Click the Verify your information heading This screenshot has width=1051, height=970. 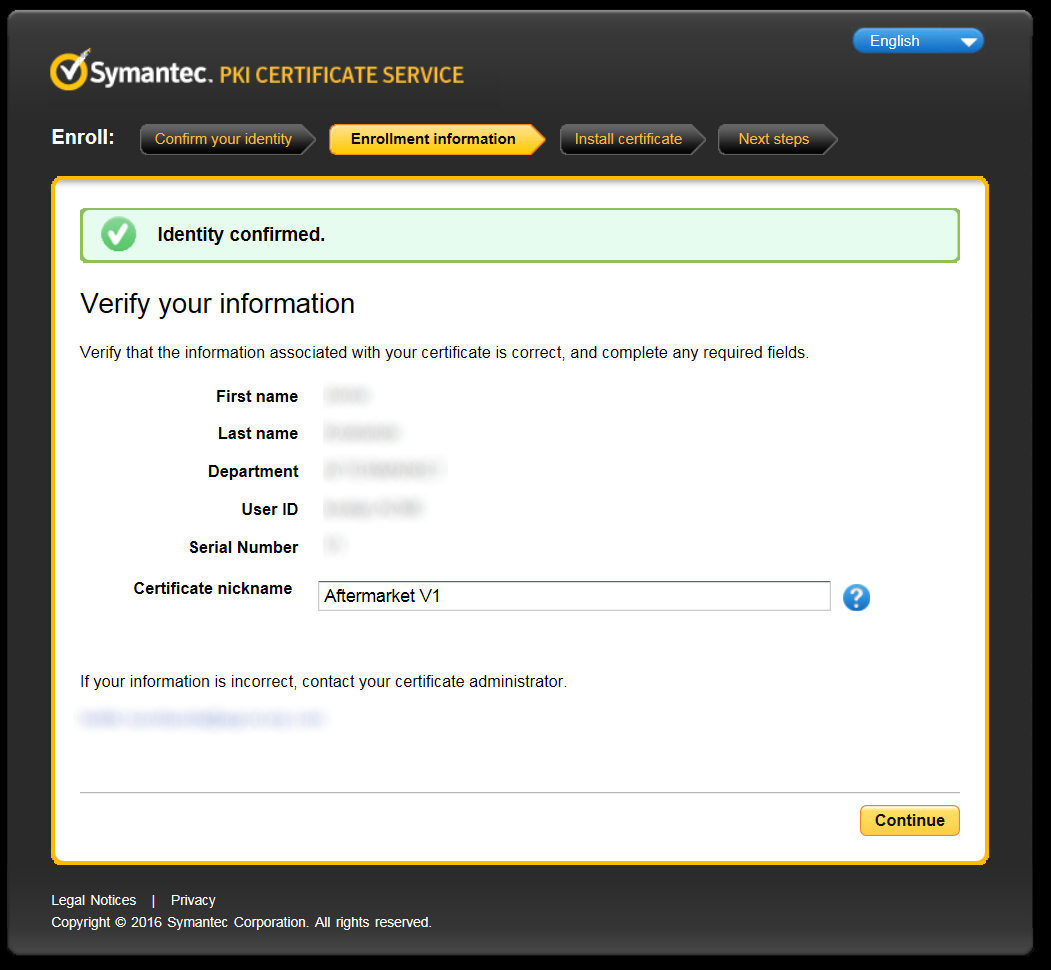[x=217, y=304]
